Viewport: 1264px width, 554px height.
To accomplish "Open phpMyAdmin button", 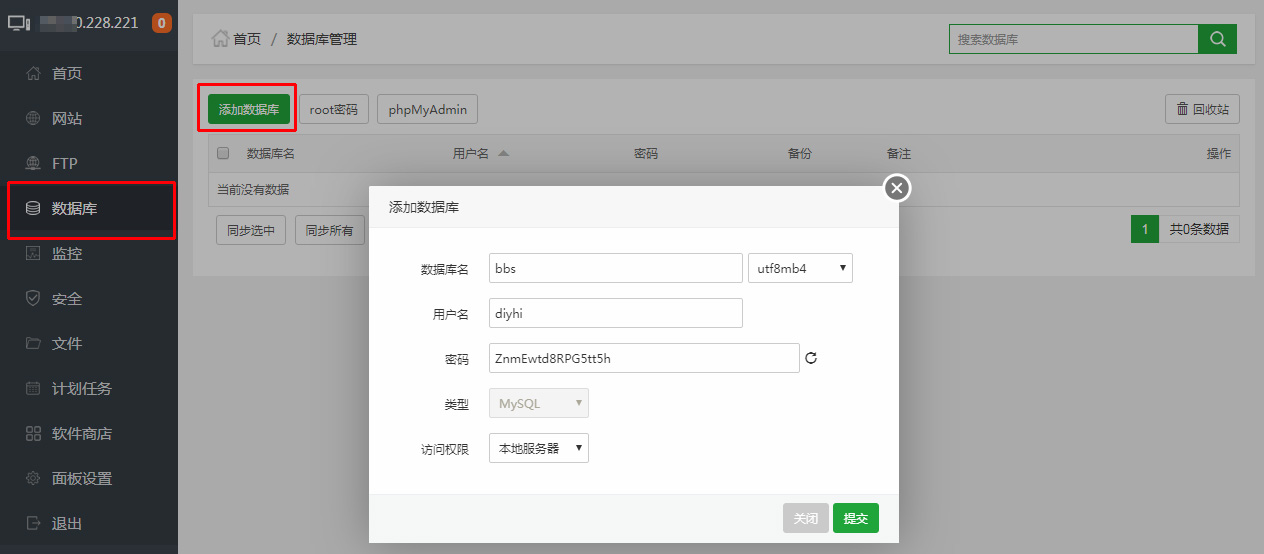I will (427, 109).
